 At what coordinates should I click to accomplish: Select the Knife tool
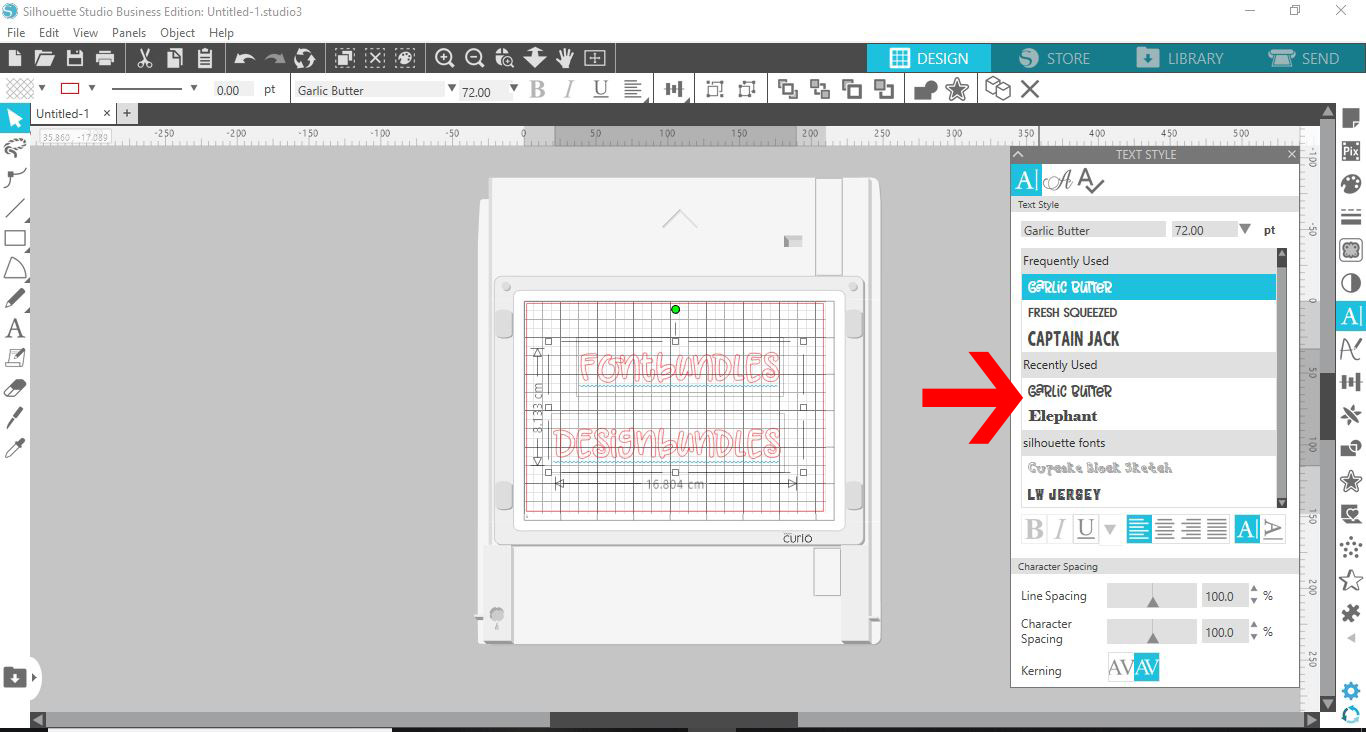pyautogui.click(x=15, y=418)
